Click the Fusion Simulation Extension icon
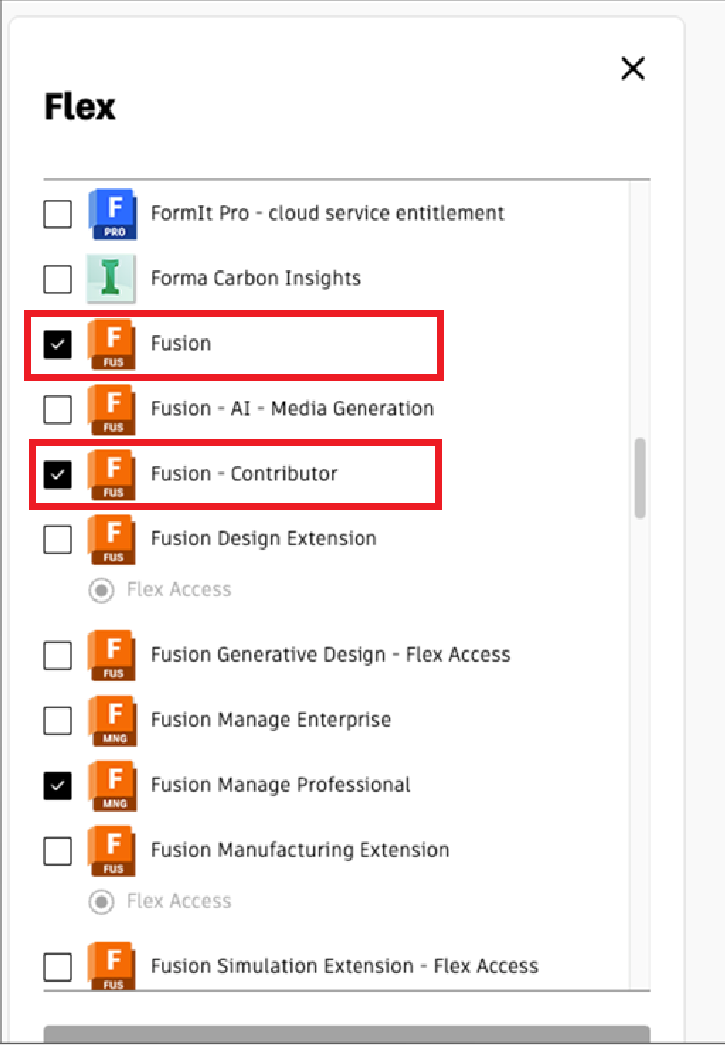725x1045 pixels. (x=112, y=966)
